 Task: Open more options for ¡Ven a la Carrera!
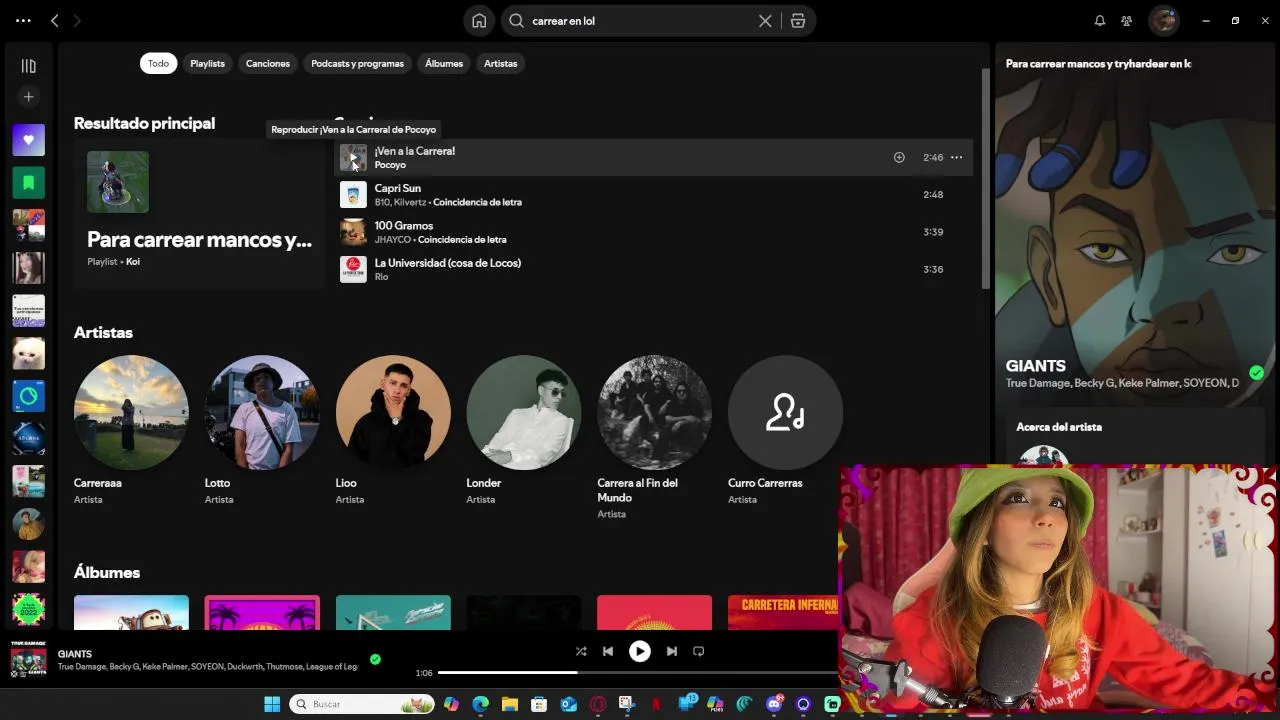956,157
